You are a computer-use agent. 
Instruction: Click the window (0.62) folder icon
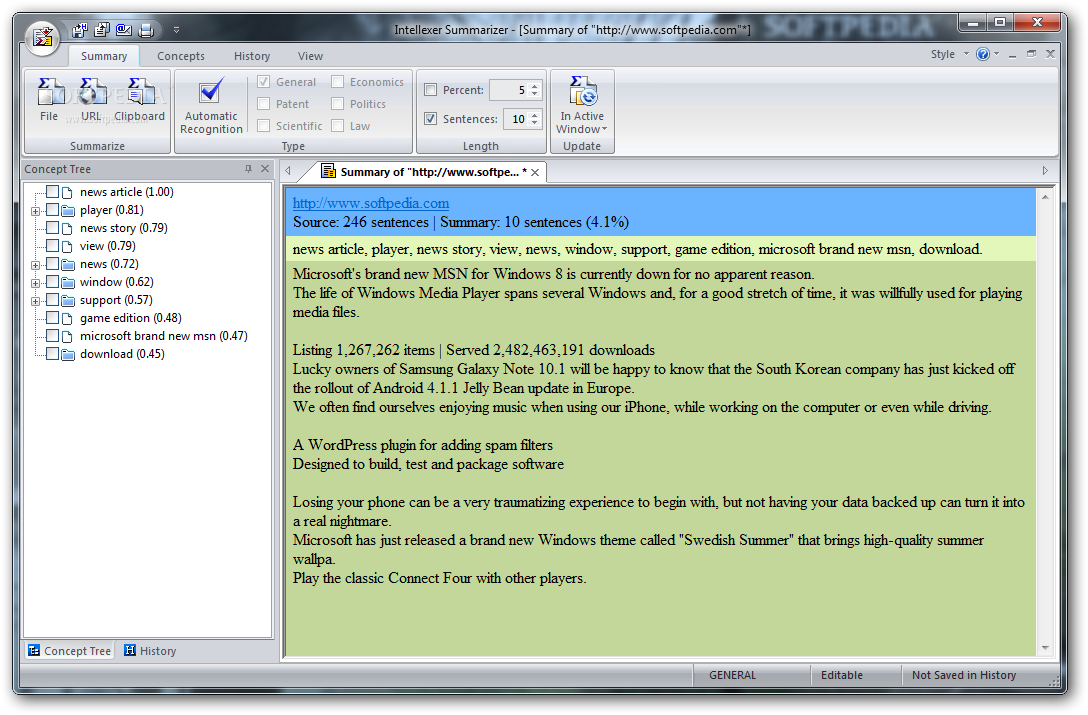(68, 283)
